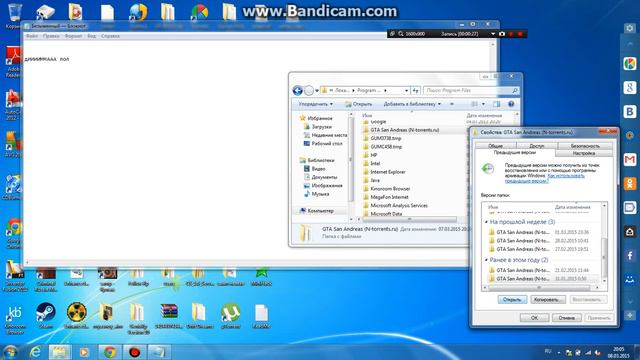Click Explorer file list horizontal scrollbar
Viewport: 640px width, 360px height.
[409, 219]
